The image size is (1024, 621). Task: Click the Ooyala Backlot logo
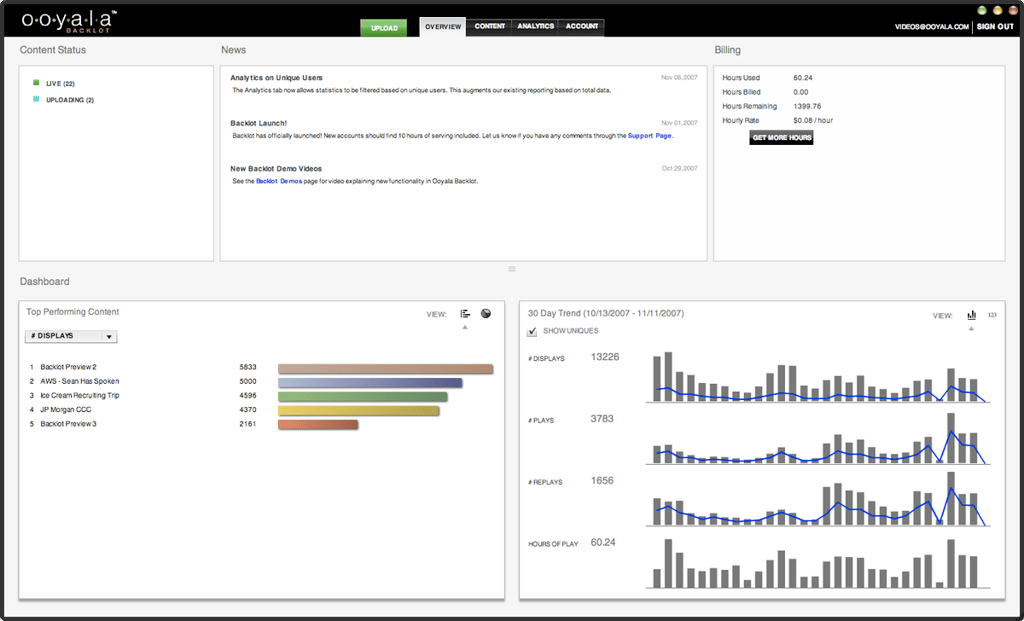[x=69, y=21]
